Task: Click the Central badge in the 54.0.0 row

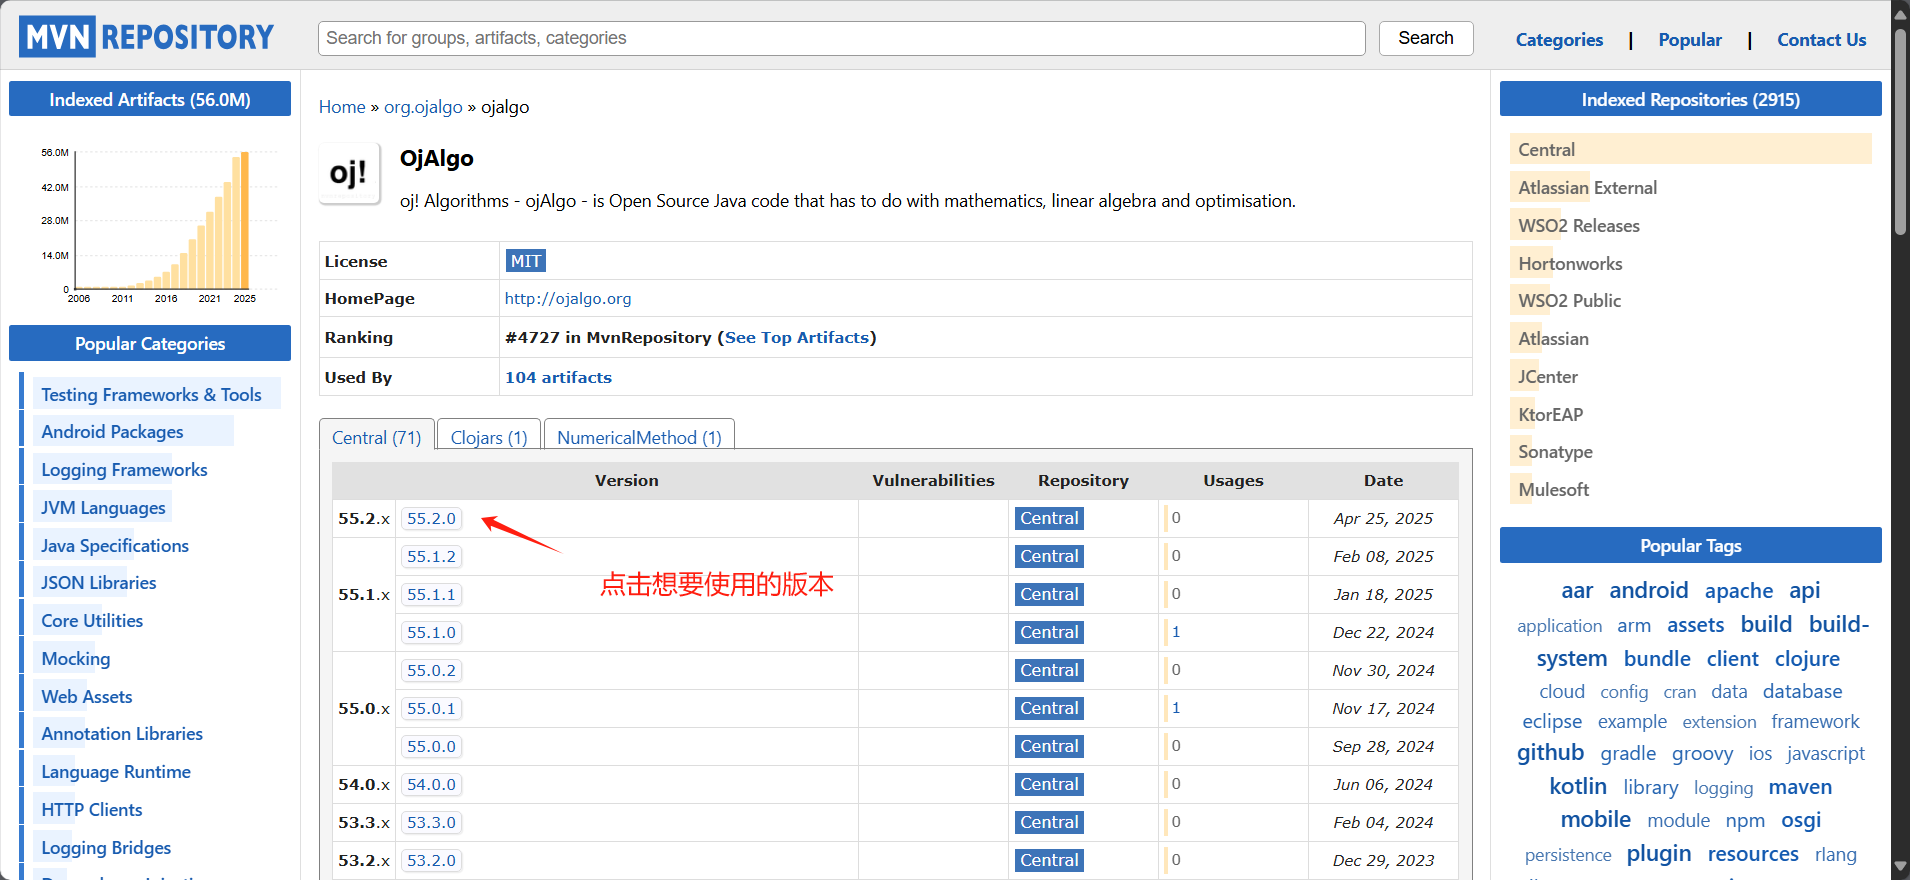Action: coord(1049,785)
